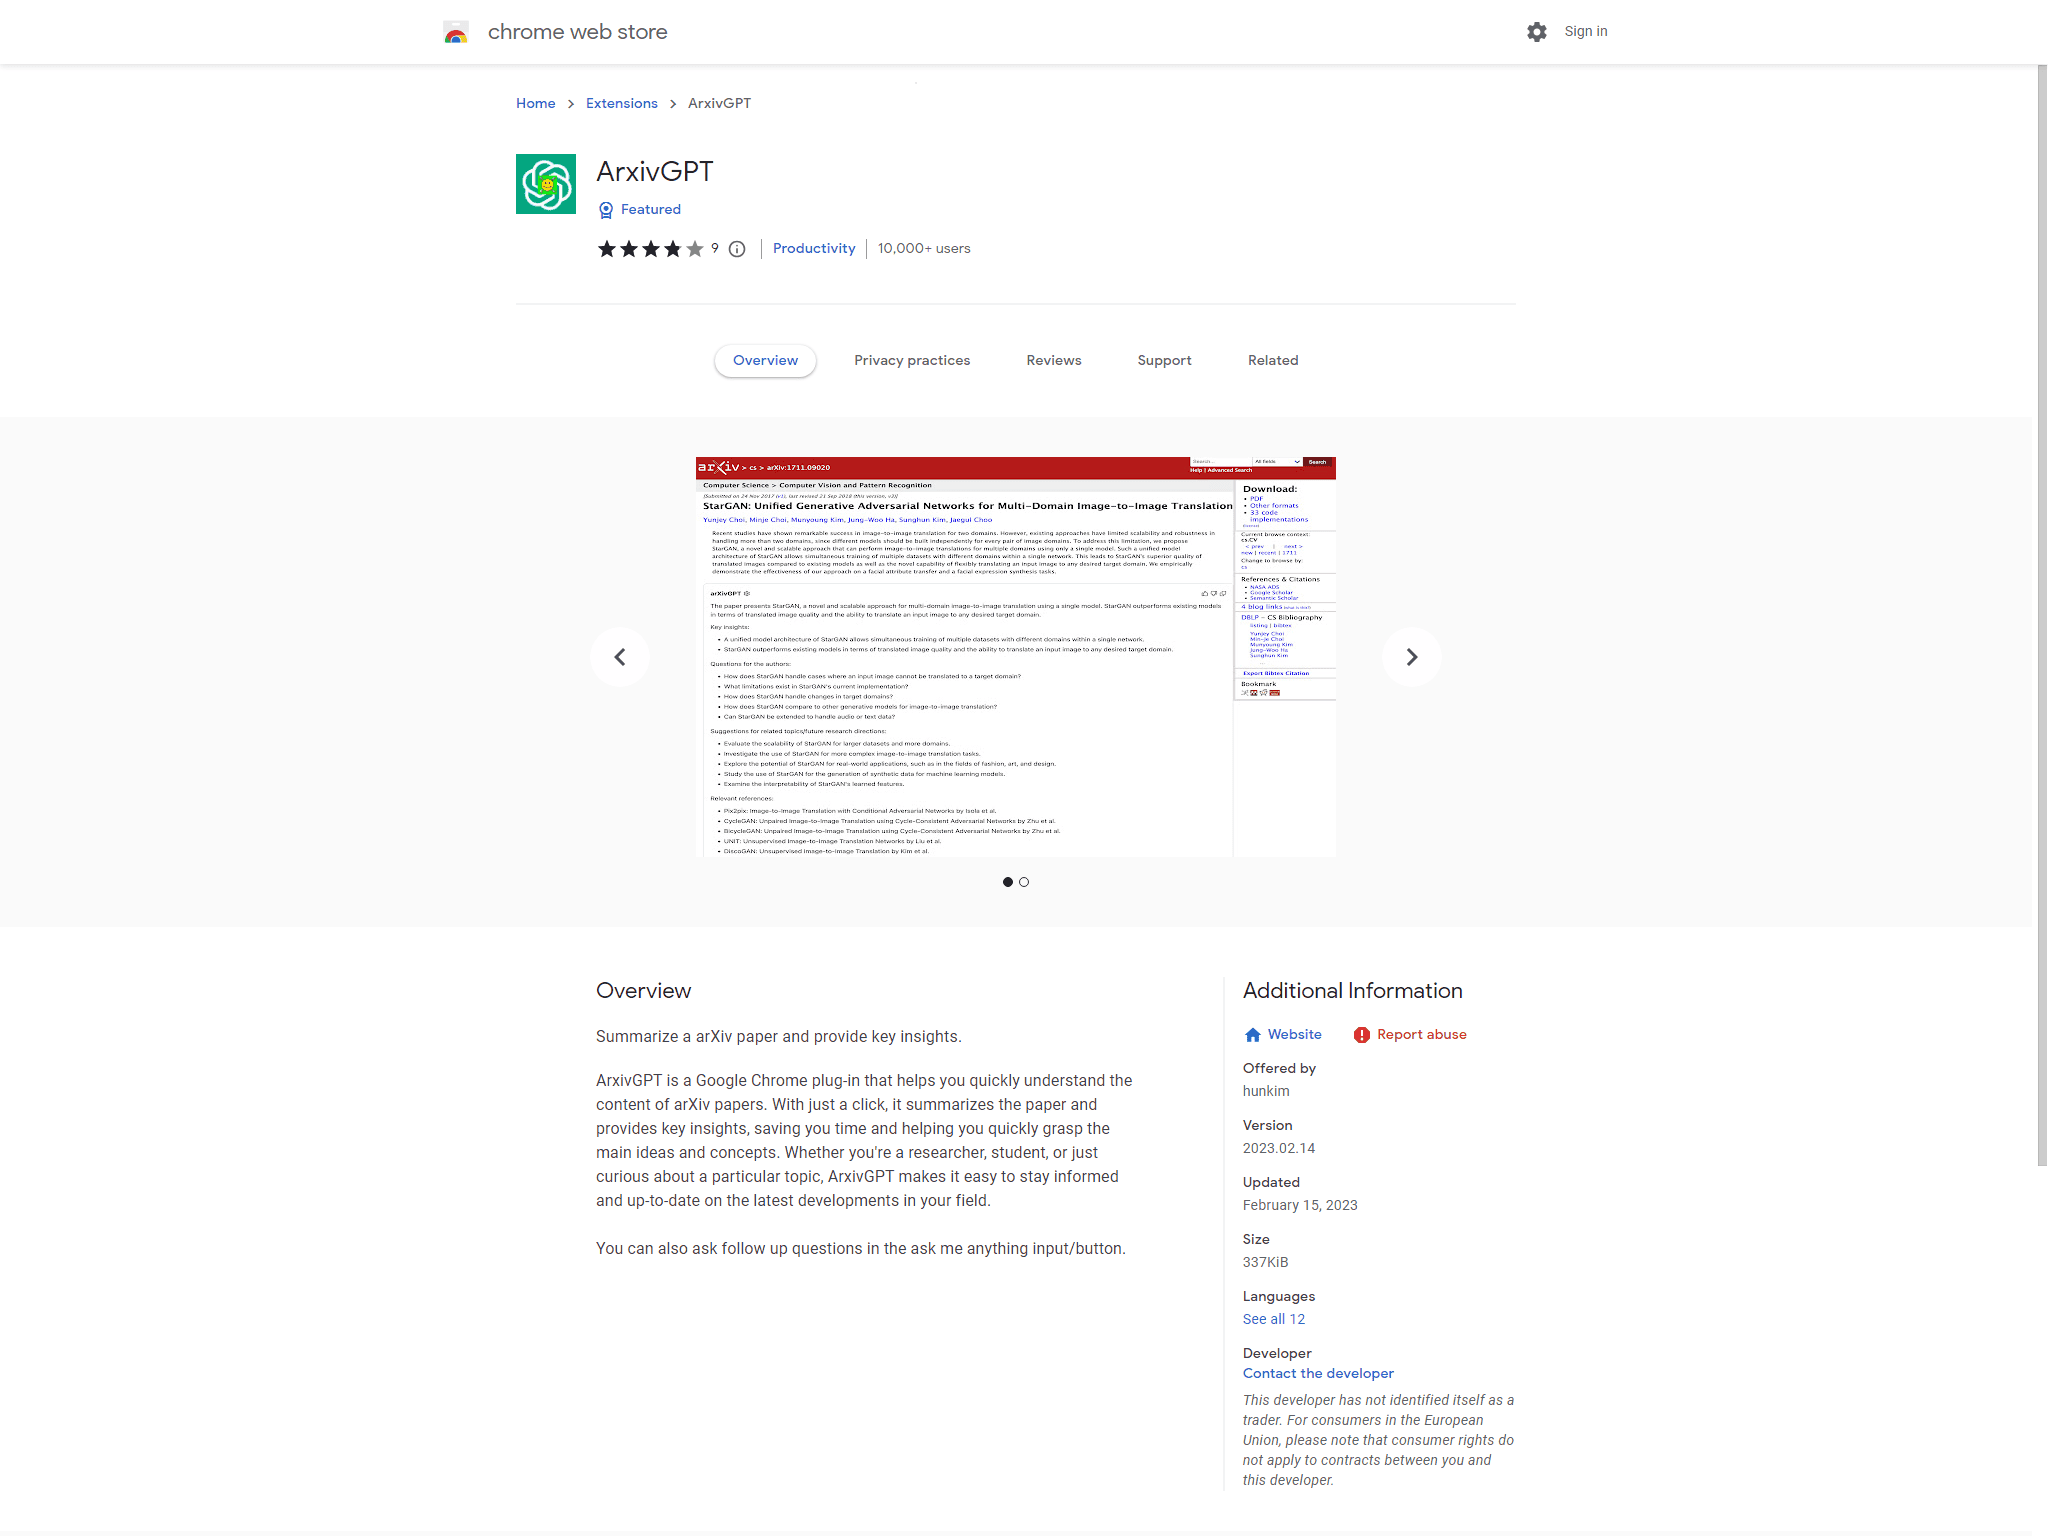Click the offered by name hunkim

1266,1092
